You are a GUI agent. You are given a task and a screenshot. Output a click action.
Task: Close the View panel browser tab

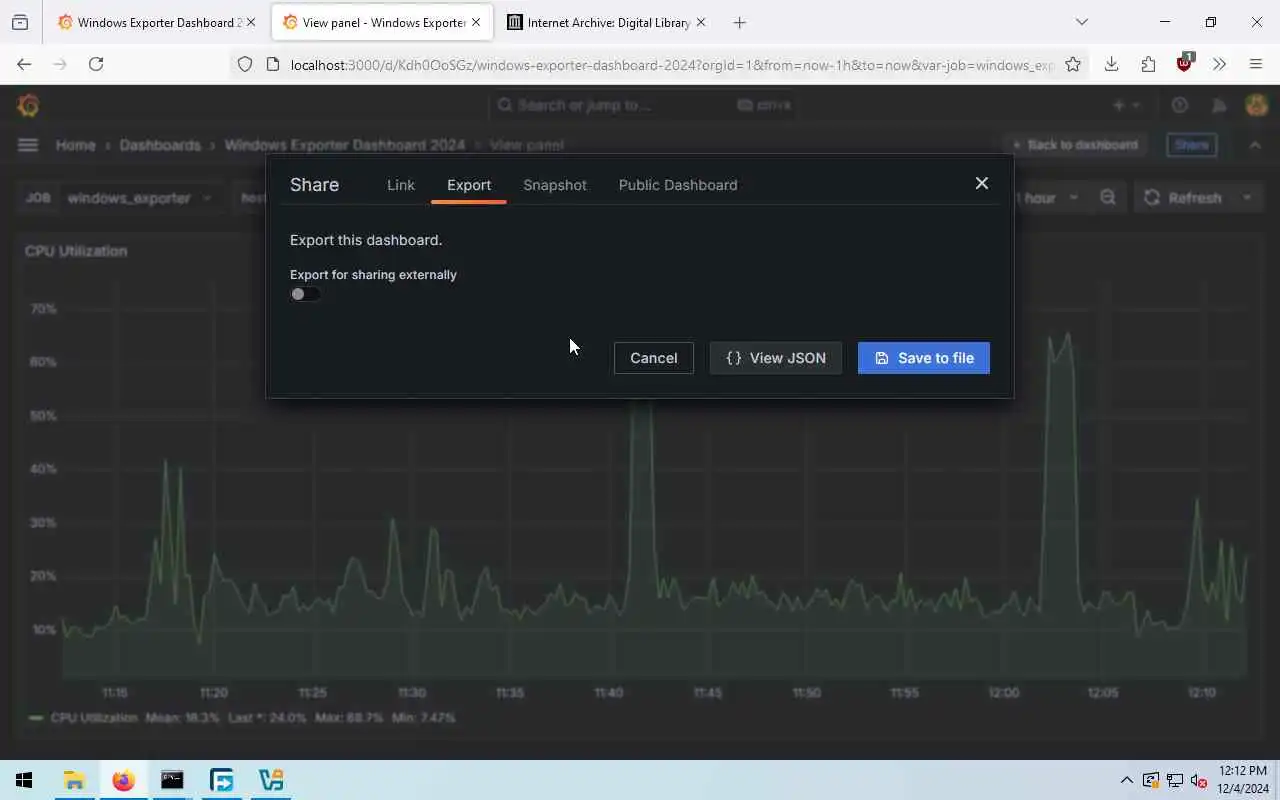476,22
